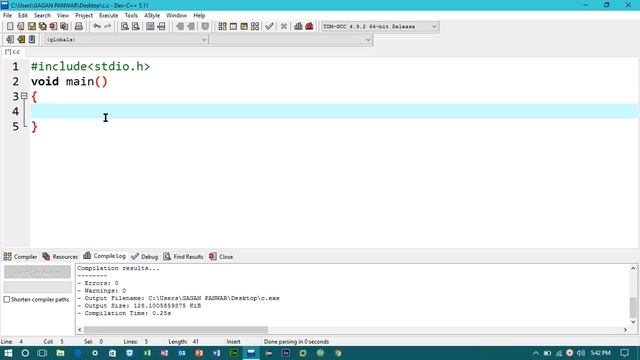This screenshot has width=640, height=360.
Task: Run Syntax Check with the checkmark icon
Action: click(x=269, y=27)
